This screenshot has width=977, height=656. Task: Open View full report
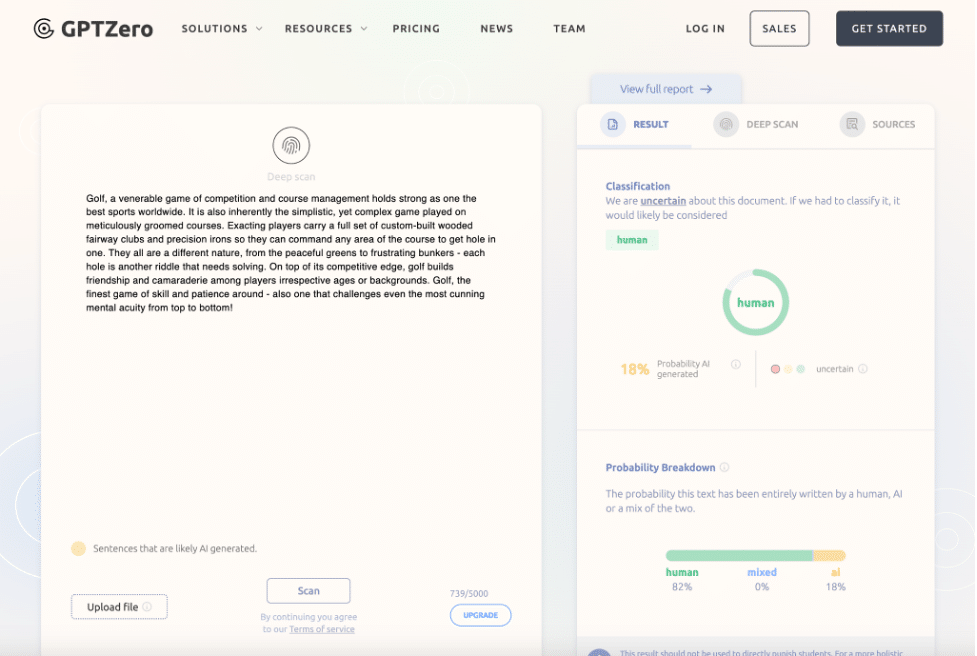click(665, 88)
